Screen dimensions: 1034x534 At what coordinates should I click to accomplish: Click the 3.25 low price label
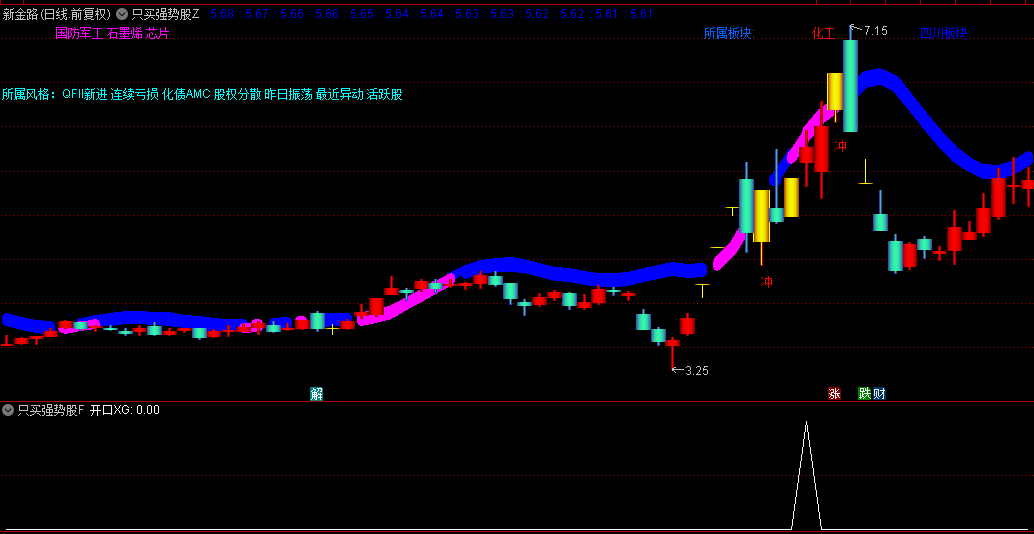point(697,371)
